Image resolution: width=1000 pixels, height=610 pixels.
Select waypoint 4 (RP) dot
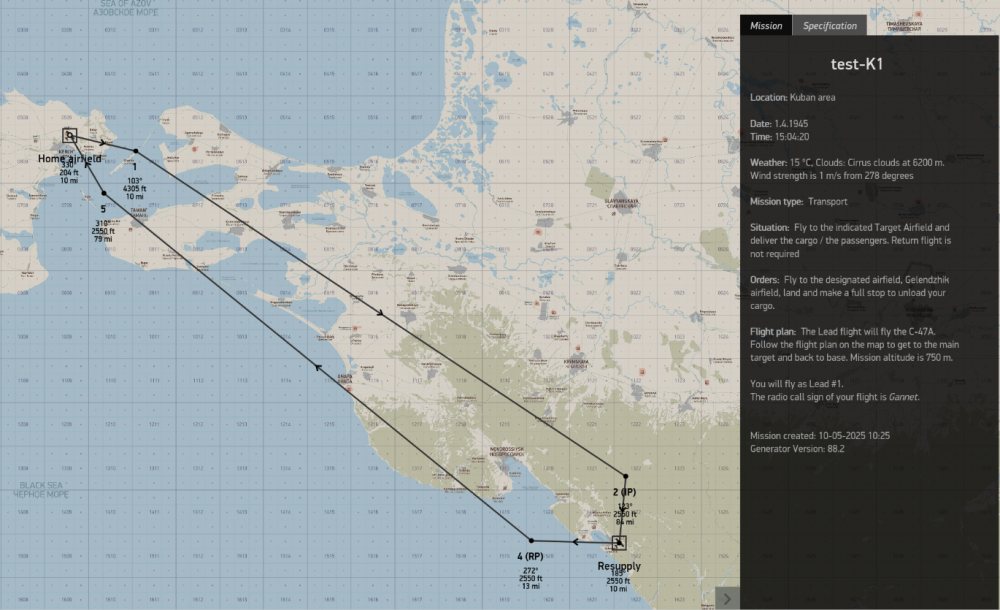tap(531, 540)
